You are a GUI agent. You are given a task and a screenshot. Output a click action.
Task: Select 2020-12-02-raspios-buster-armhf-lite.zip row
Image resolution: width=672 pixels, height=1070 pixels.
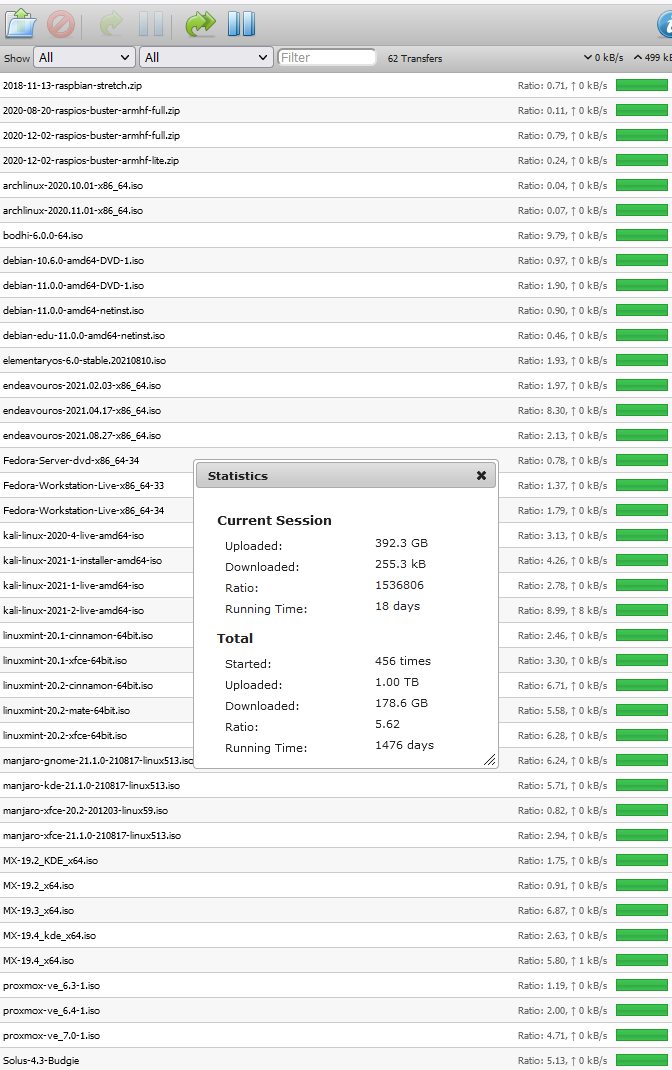point(336,160)
